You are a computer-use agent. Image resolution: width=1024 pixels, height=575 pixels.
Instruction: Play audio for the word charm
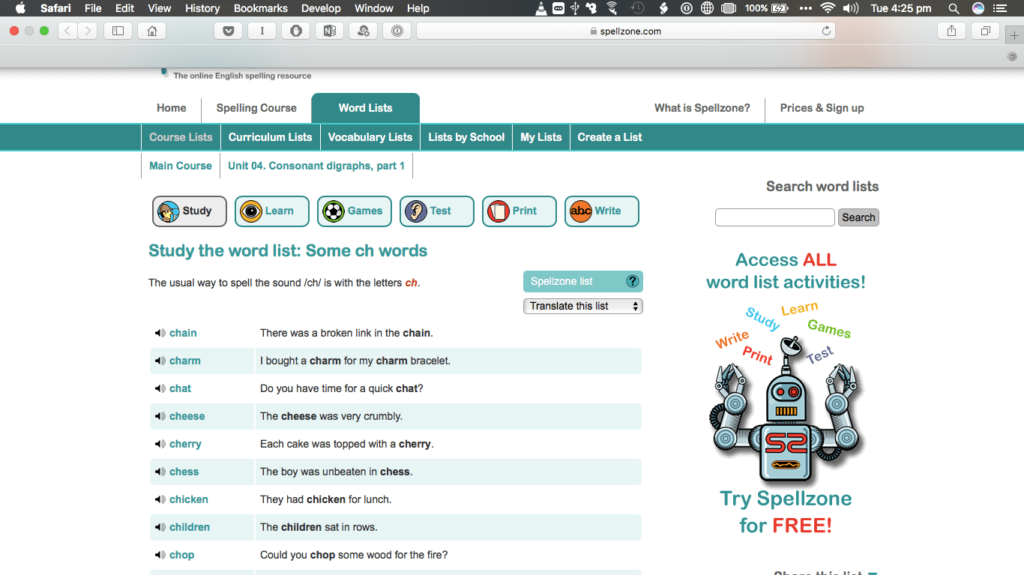click(x=160, y=361)
